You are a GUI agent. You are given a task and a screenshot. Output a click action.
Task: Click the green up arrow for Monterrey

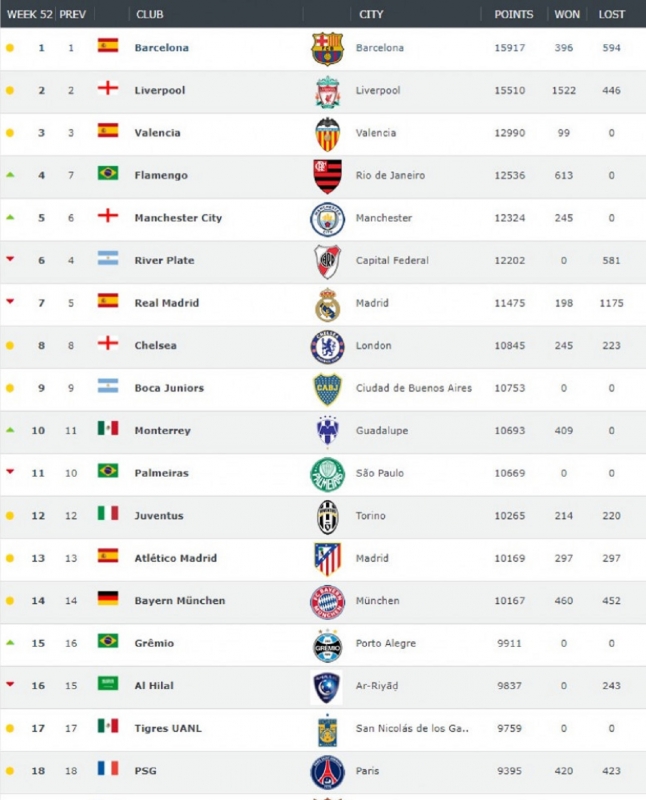[10, 430]
